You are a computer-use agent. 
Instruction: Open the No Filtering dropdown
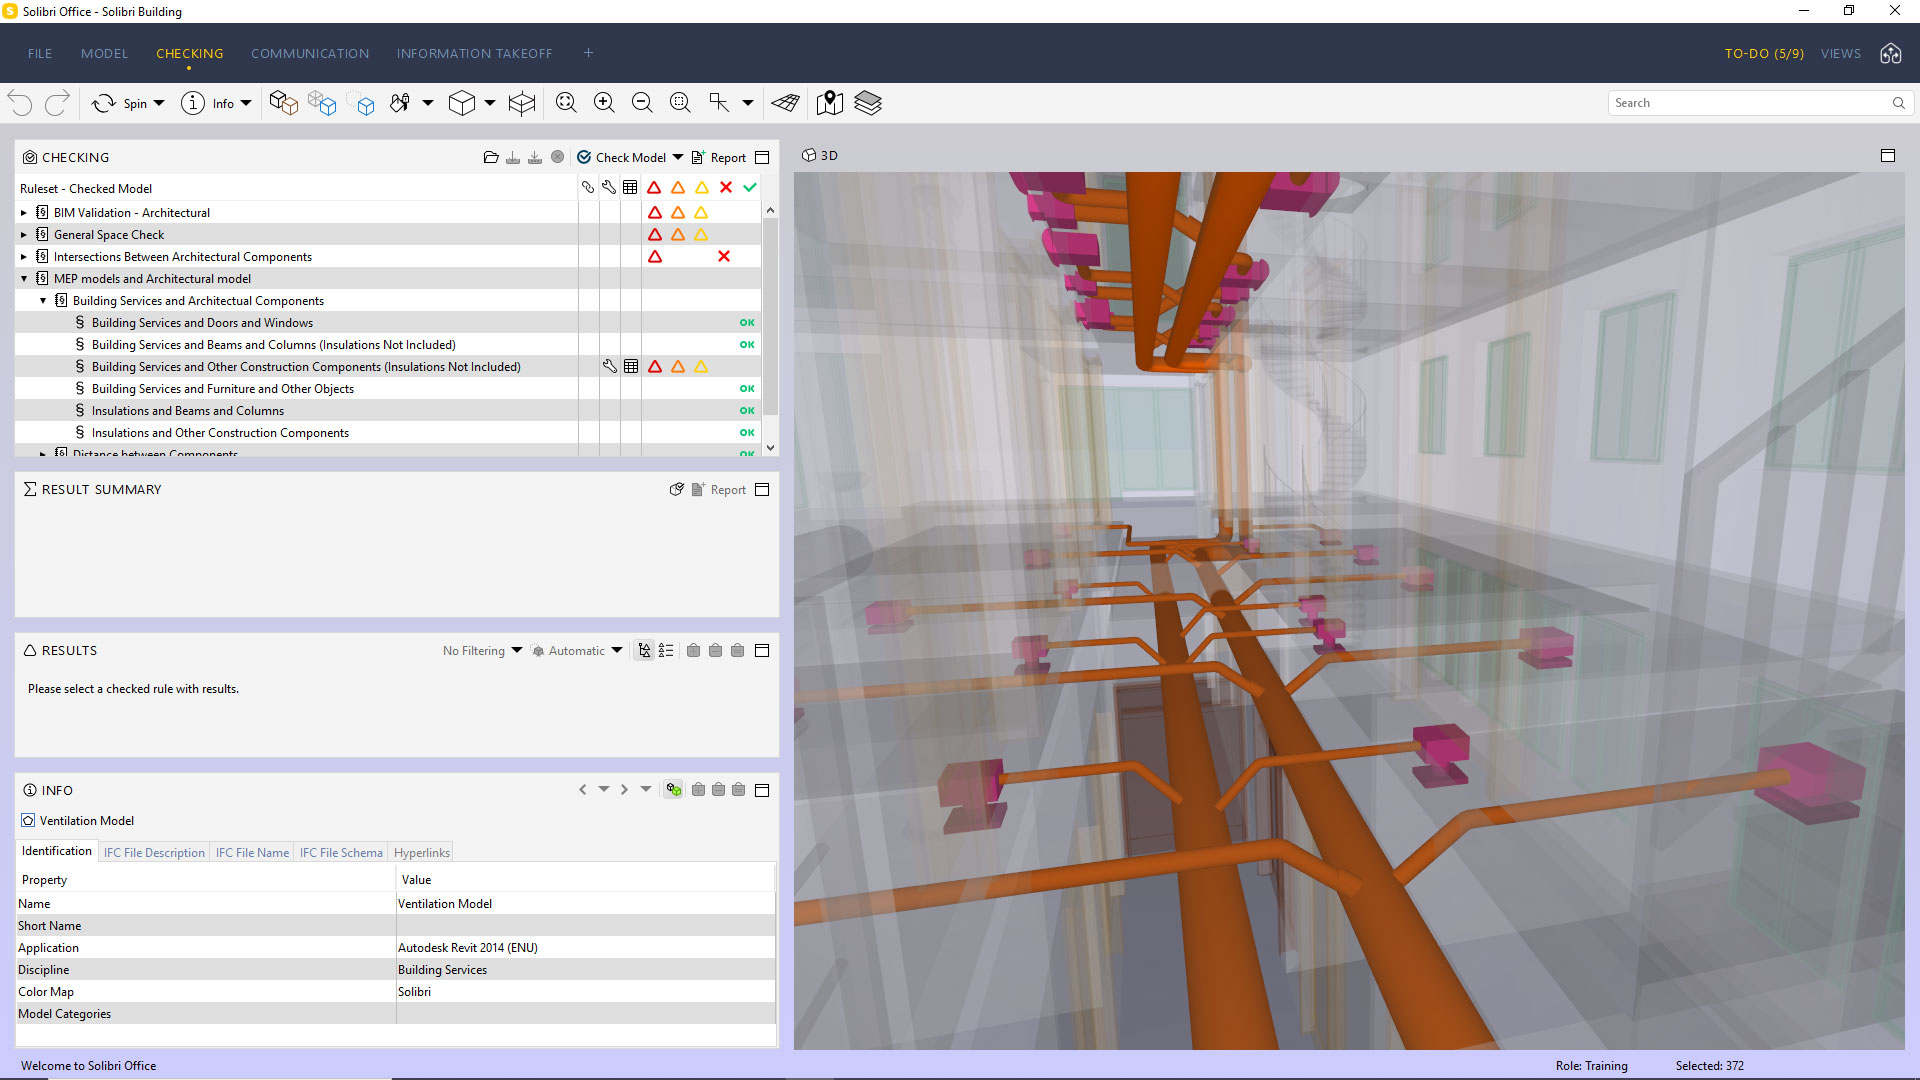coord(482,650)
